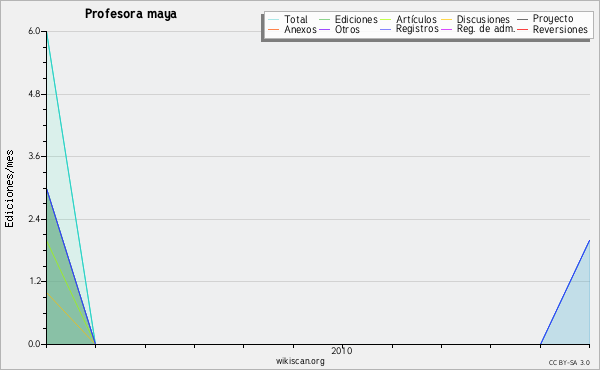Select the 'Reg. de adm.' legend entry
Viewport: 600px width, 370px height.
coord(486,29)
